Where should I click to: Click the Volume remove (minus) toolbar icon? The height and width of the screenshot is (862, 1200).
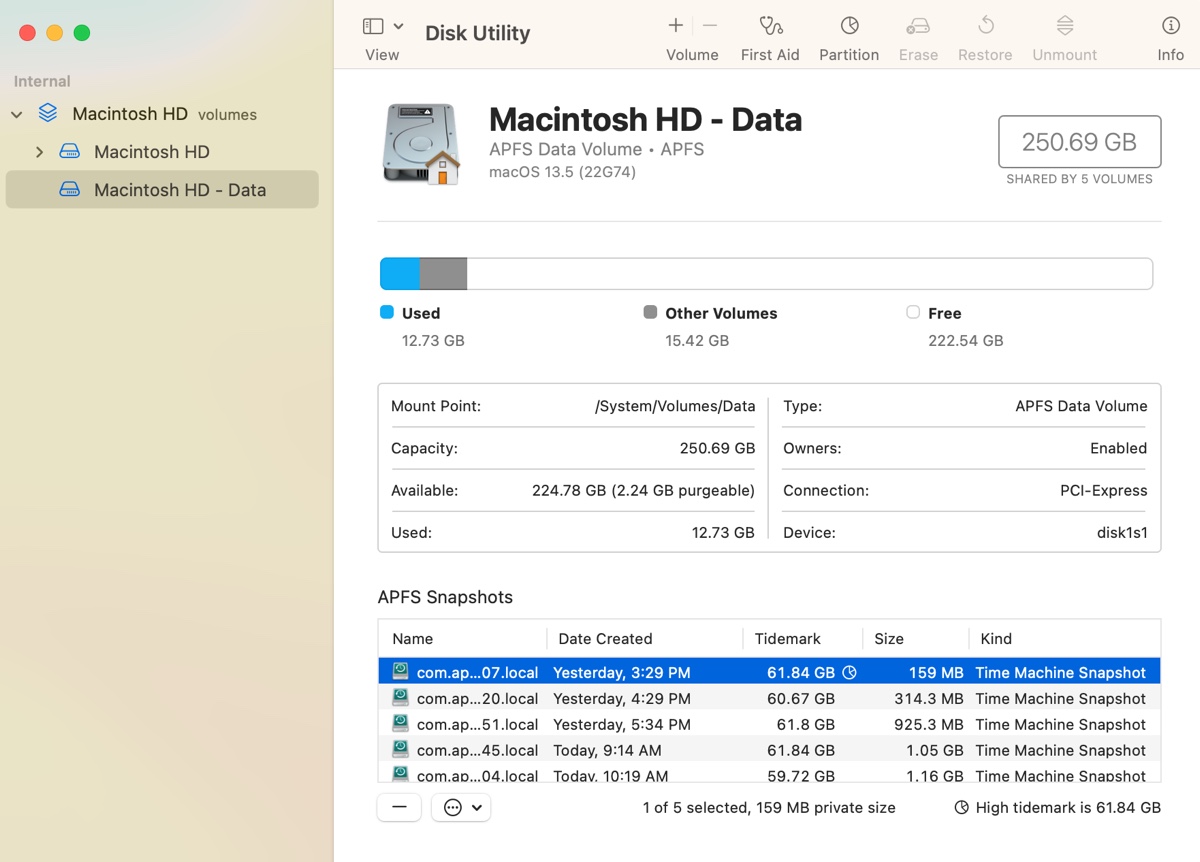pos(709,25)
